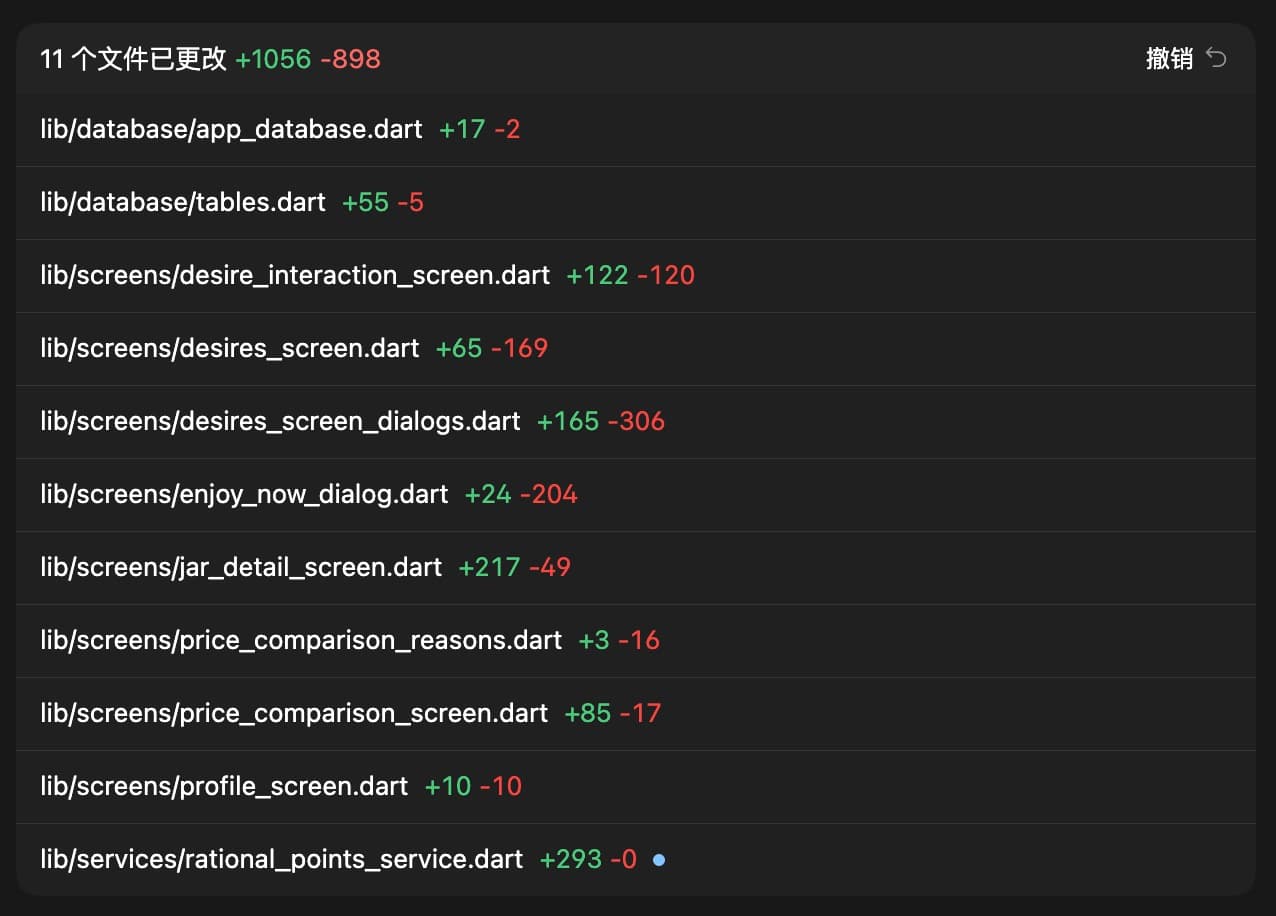This screenshot has height=916, width=1276.
Task: Click the blue dot beside rational_points_service.dart
Action: coord(658,859)
